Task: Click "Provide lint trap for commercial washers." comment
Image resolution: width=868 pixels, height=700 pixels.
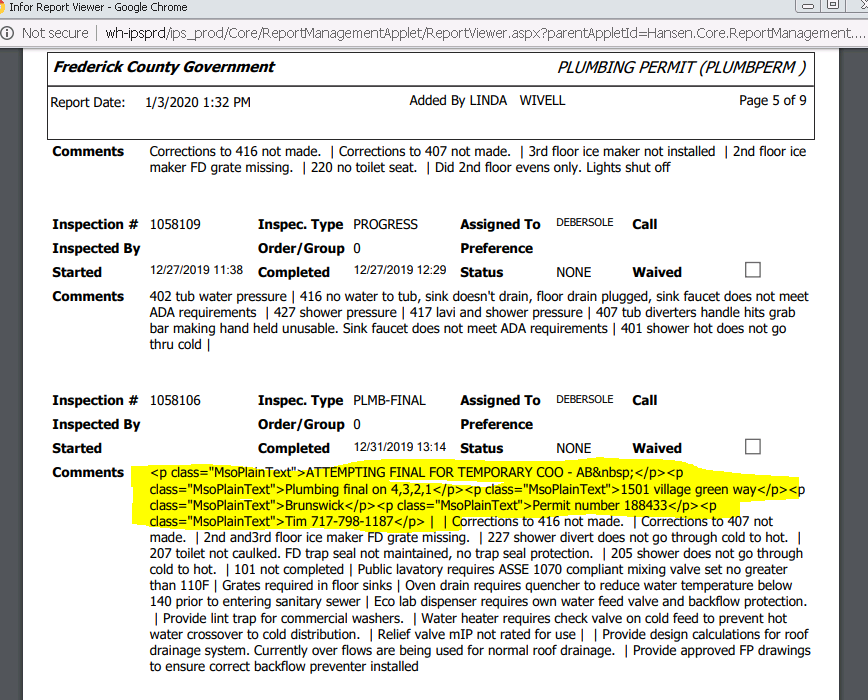Action: coord(283,619)
